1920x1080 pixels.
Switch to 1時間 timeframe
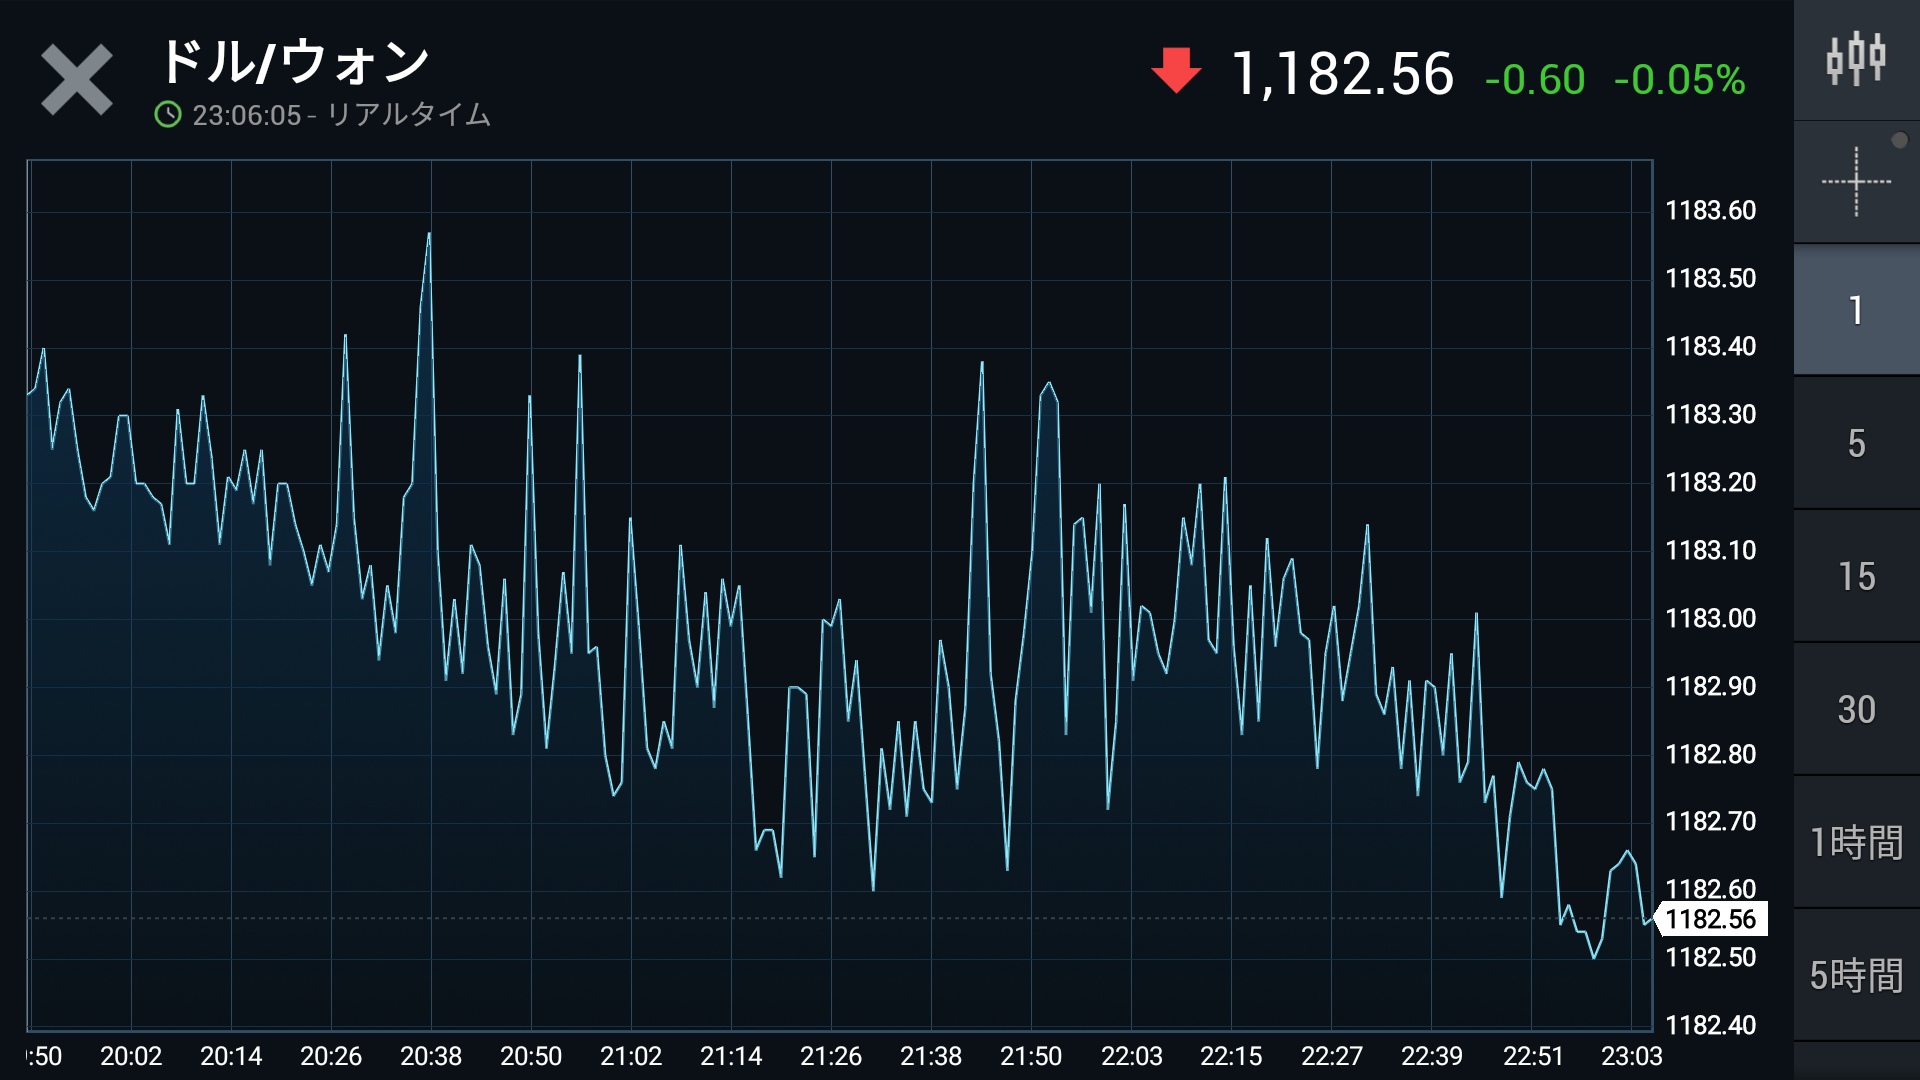click(x=1856, y=842)
